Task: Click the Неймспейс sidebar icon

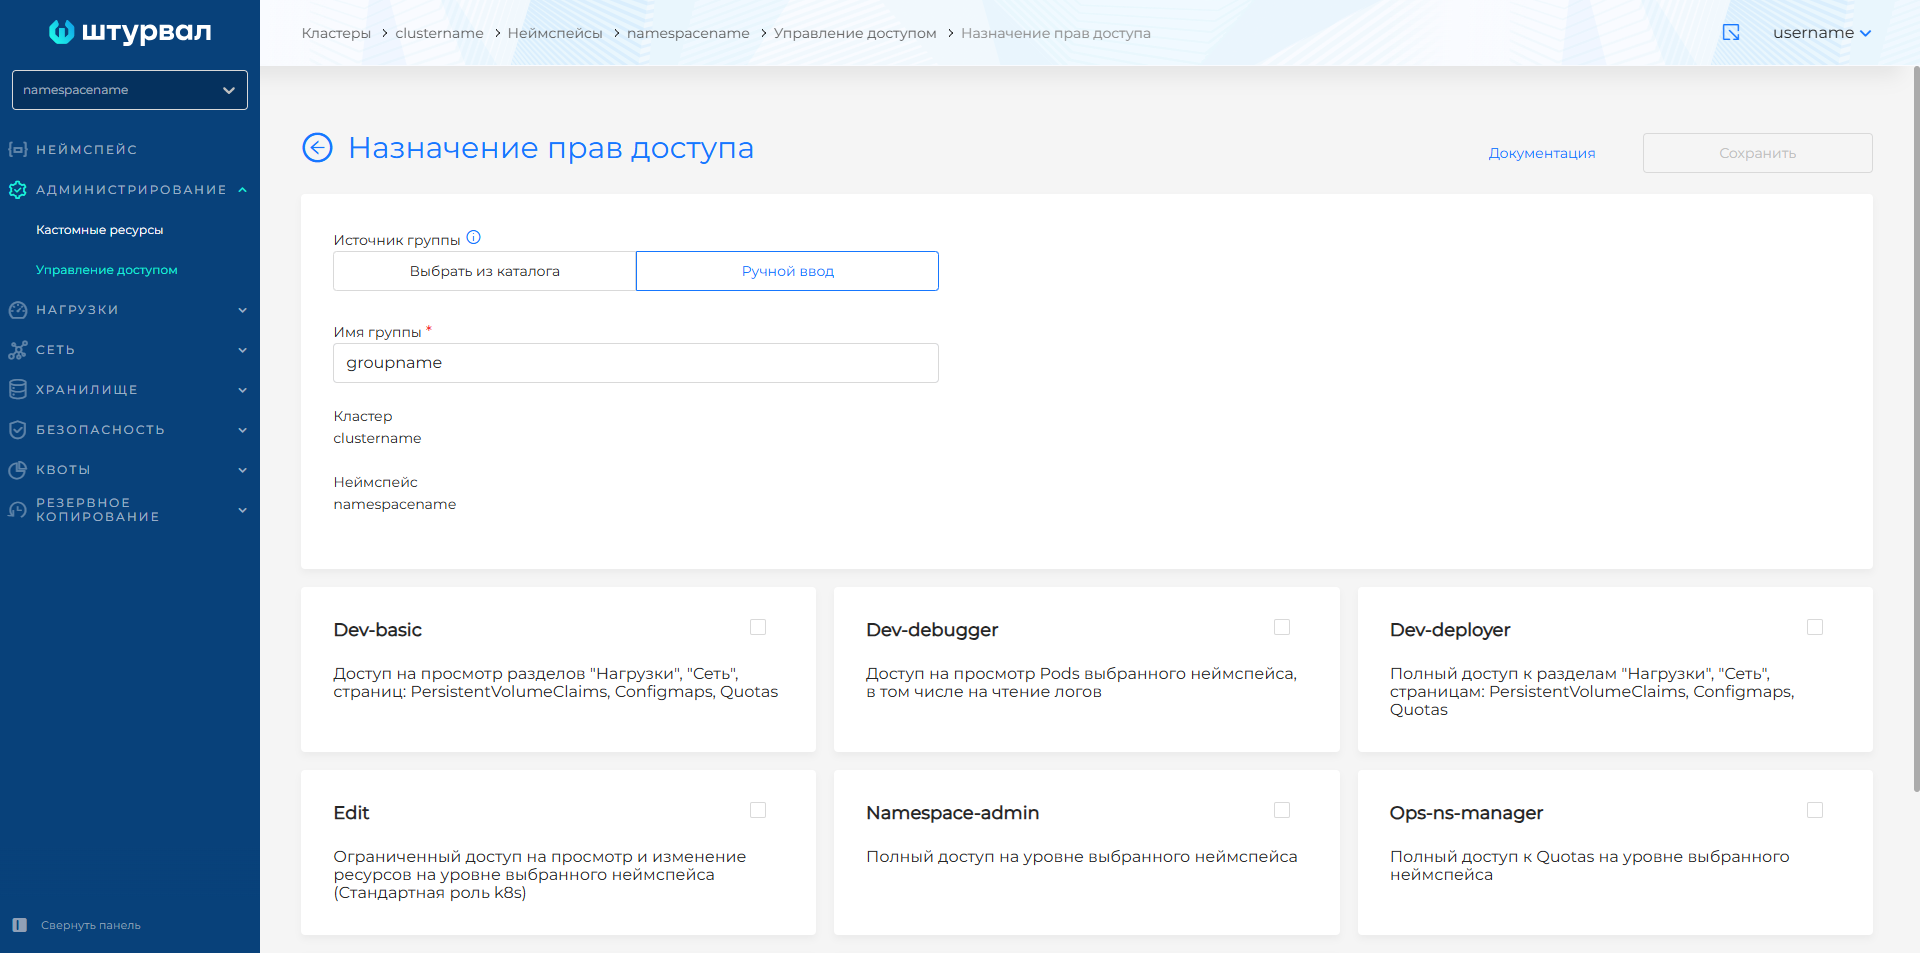Action: pos(18,149)
